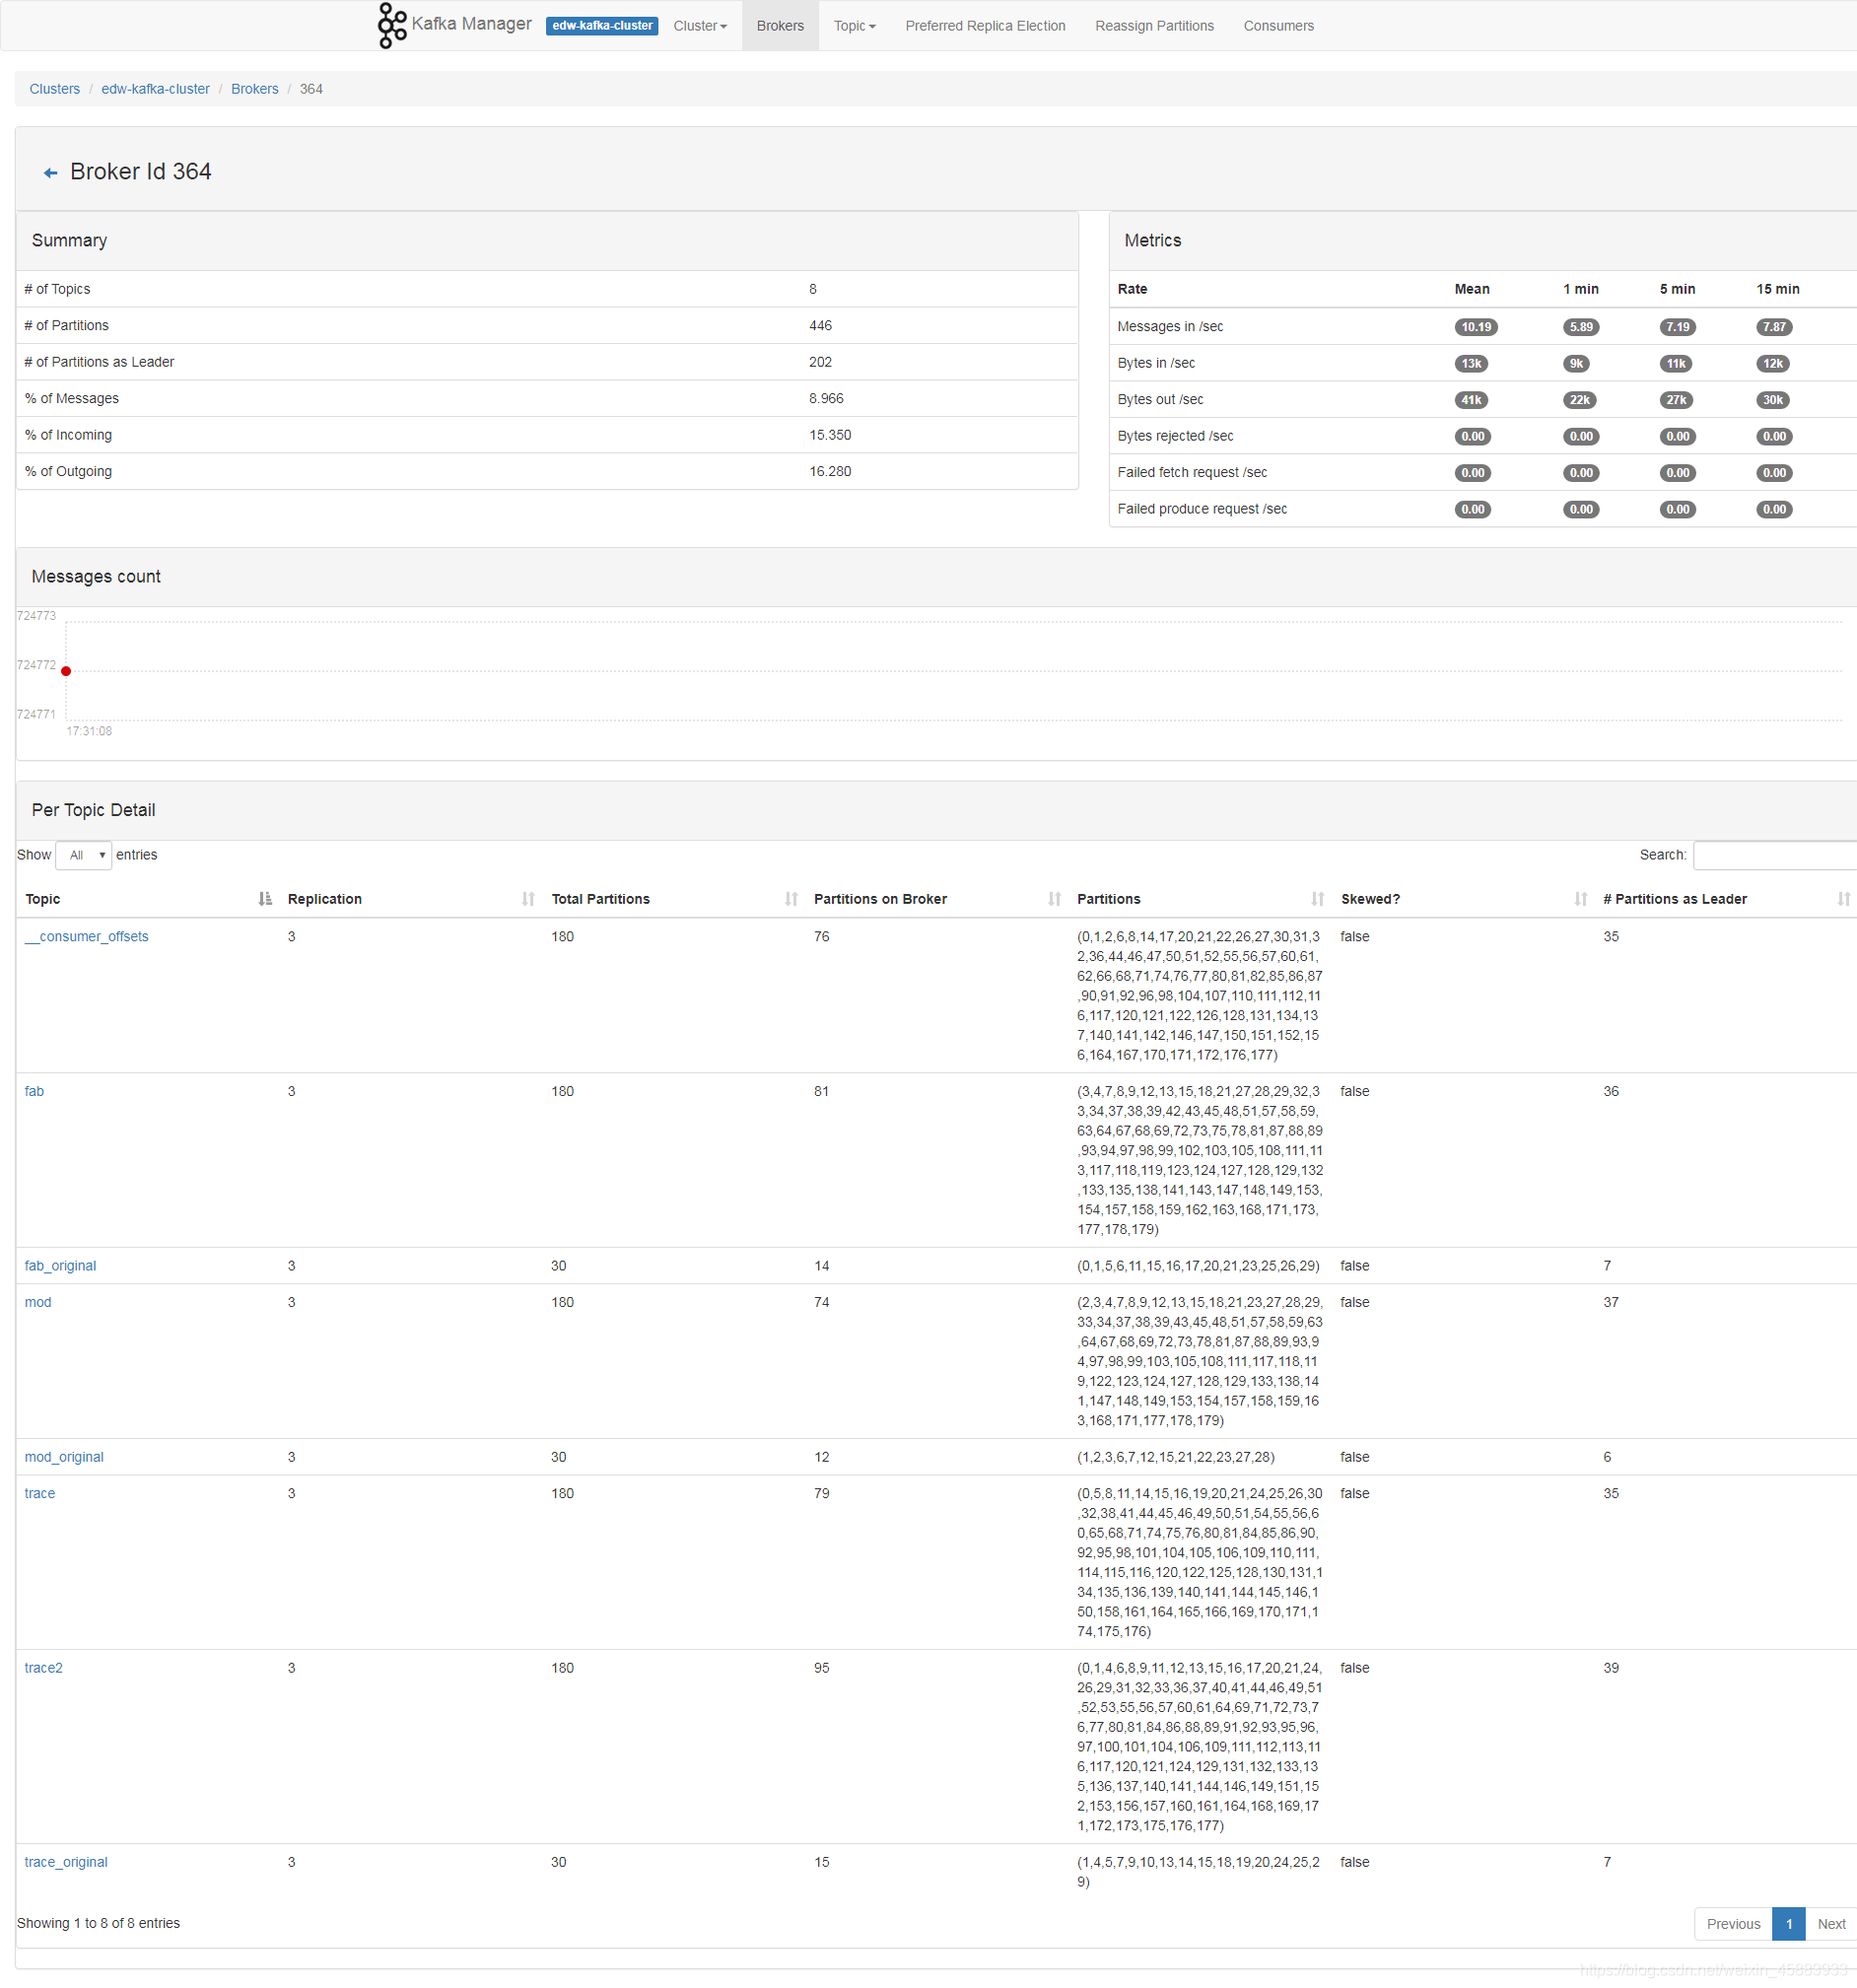Click trace2 Partitions on Broker value 95
The width and height of the screenshot is (1857, 1988).
click(x=821, y=1669)
